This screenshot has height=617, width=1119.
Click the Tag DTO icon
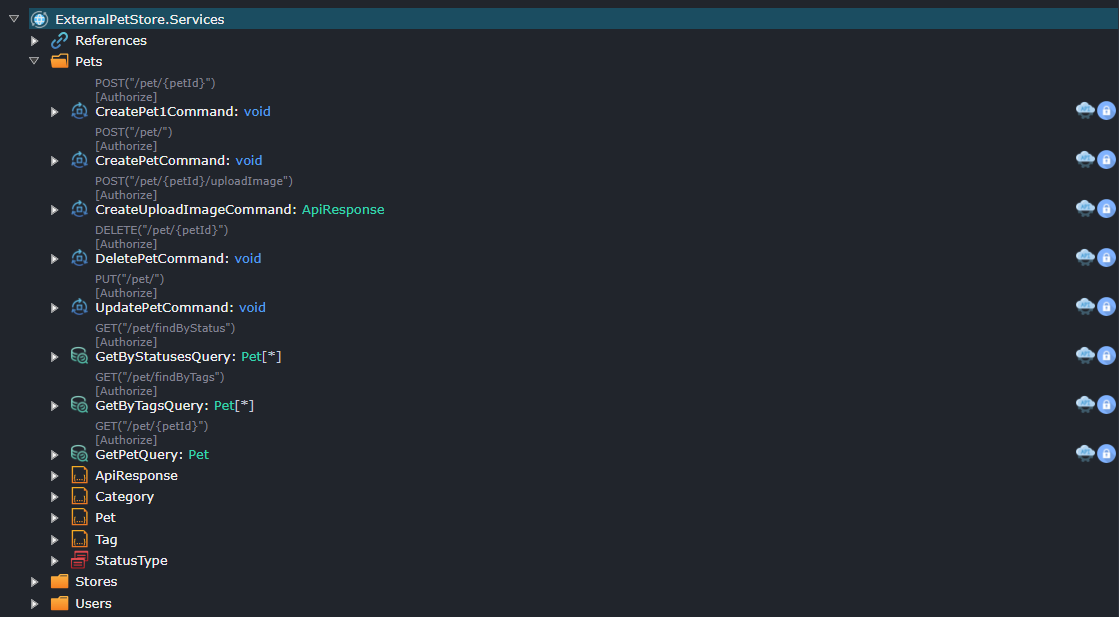pos(80,539)
